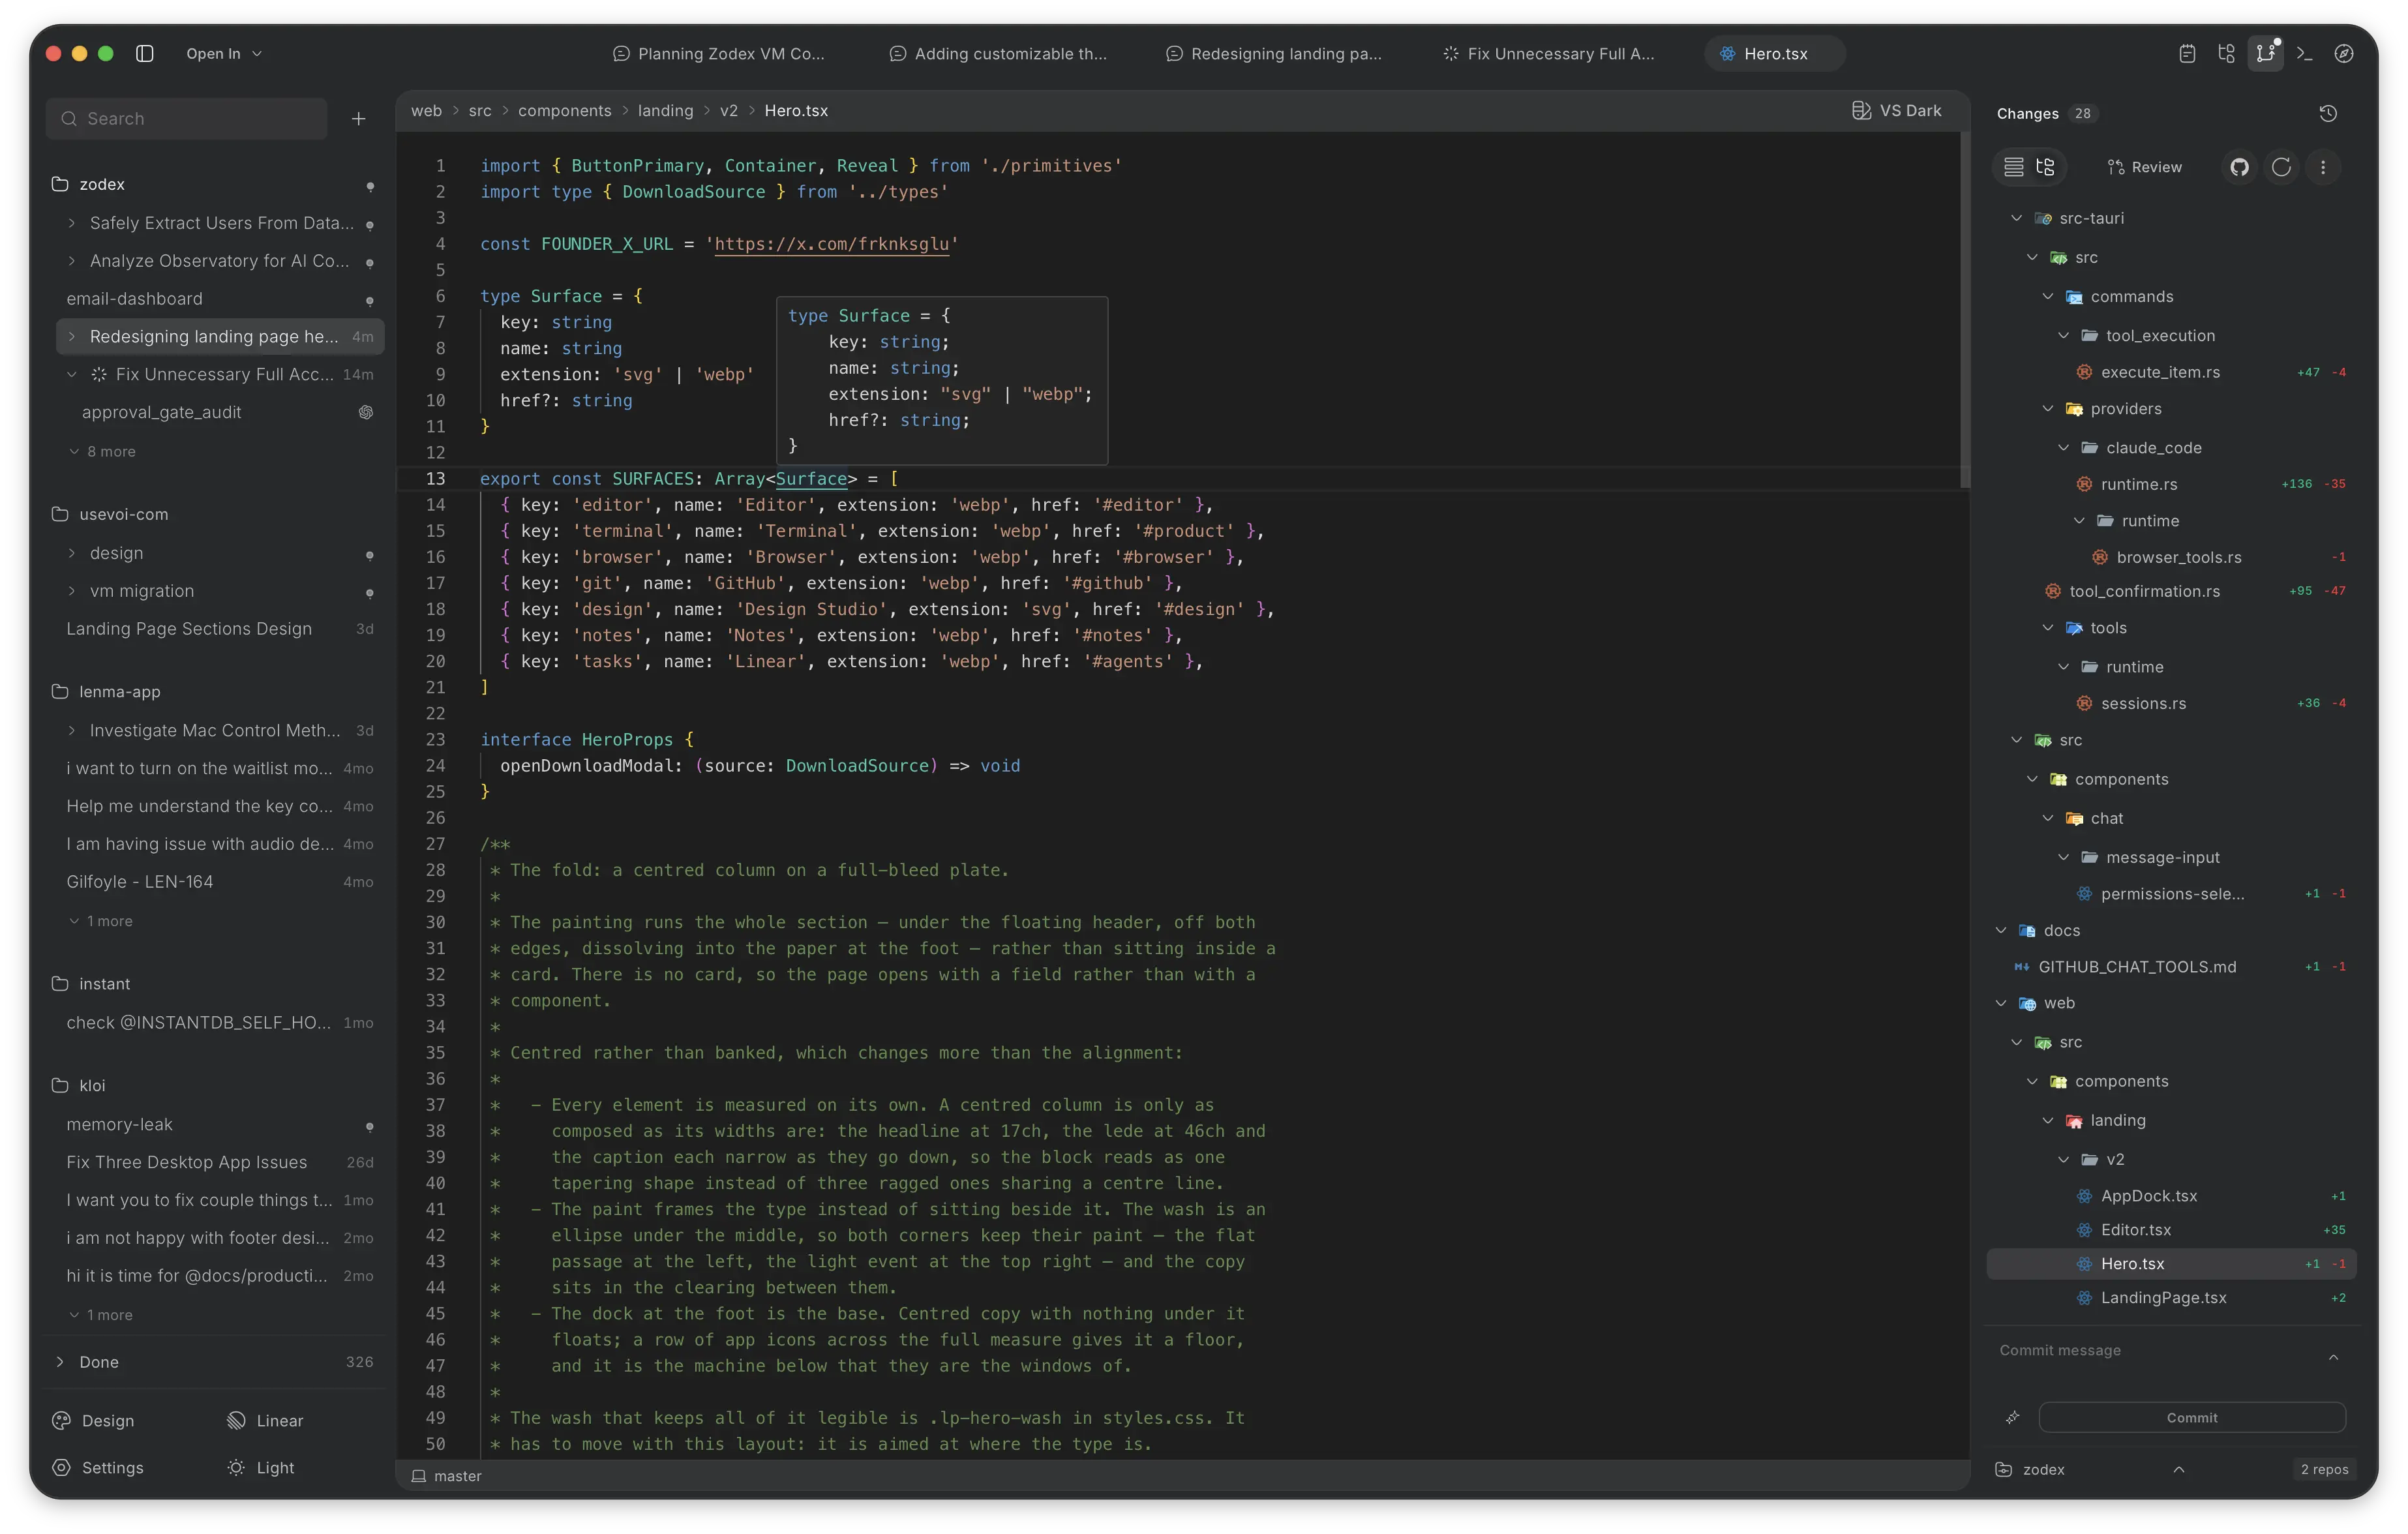This screenshot has width=2408, height=1534.
Task: Open the changes history clock icon
Action: [2328, 114]
